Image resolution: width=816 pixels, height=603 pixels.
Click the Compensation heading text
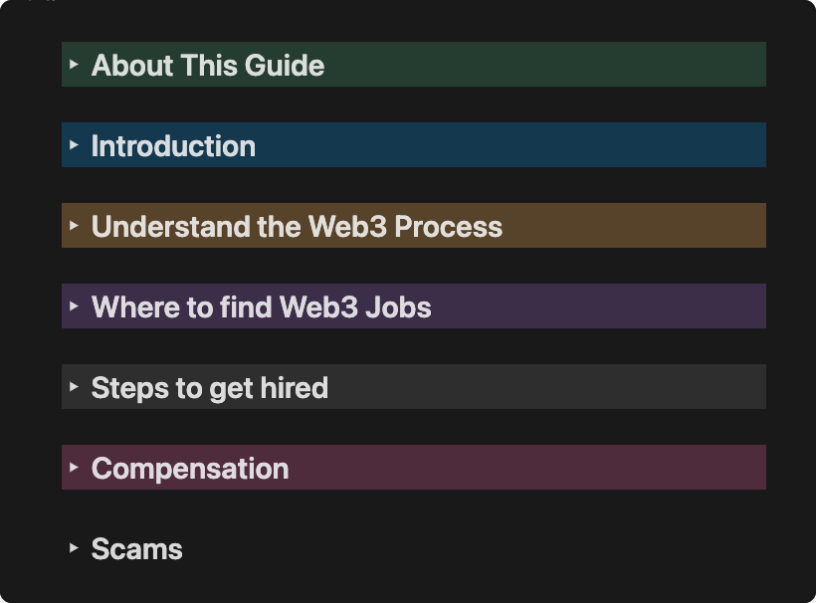tap(190, 468)
